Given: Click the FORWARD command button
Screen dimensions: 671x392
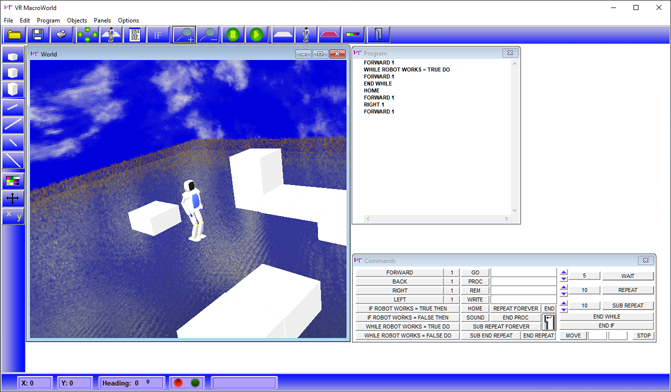Looking at the screenshot, I should (x=399, y=272).
